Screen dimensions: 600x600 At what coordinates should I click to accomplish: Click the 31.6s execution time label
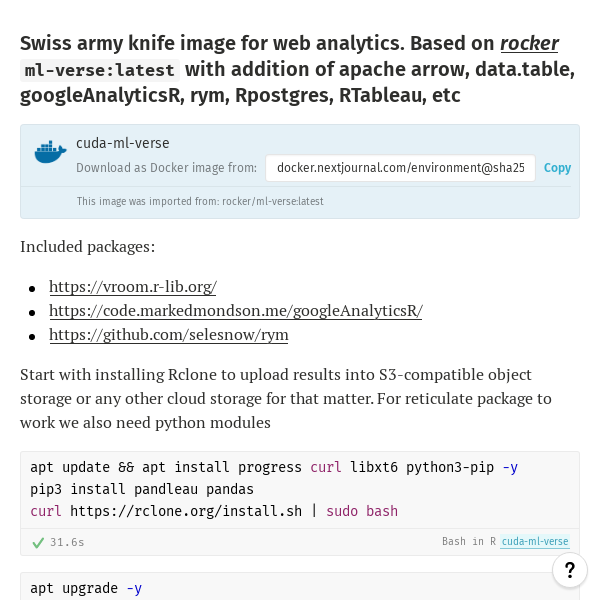click(x=67, y=542)
